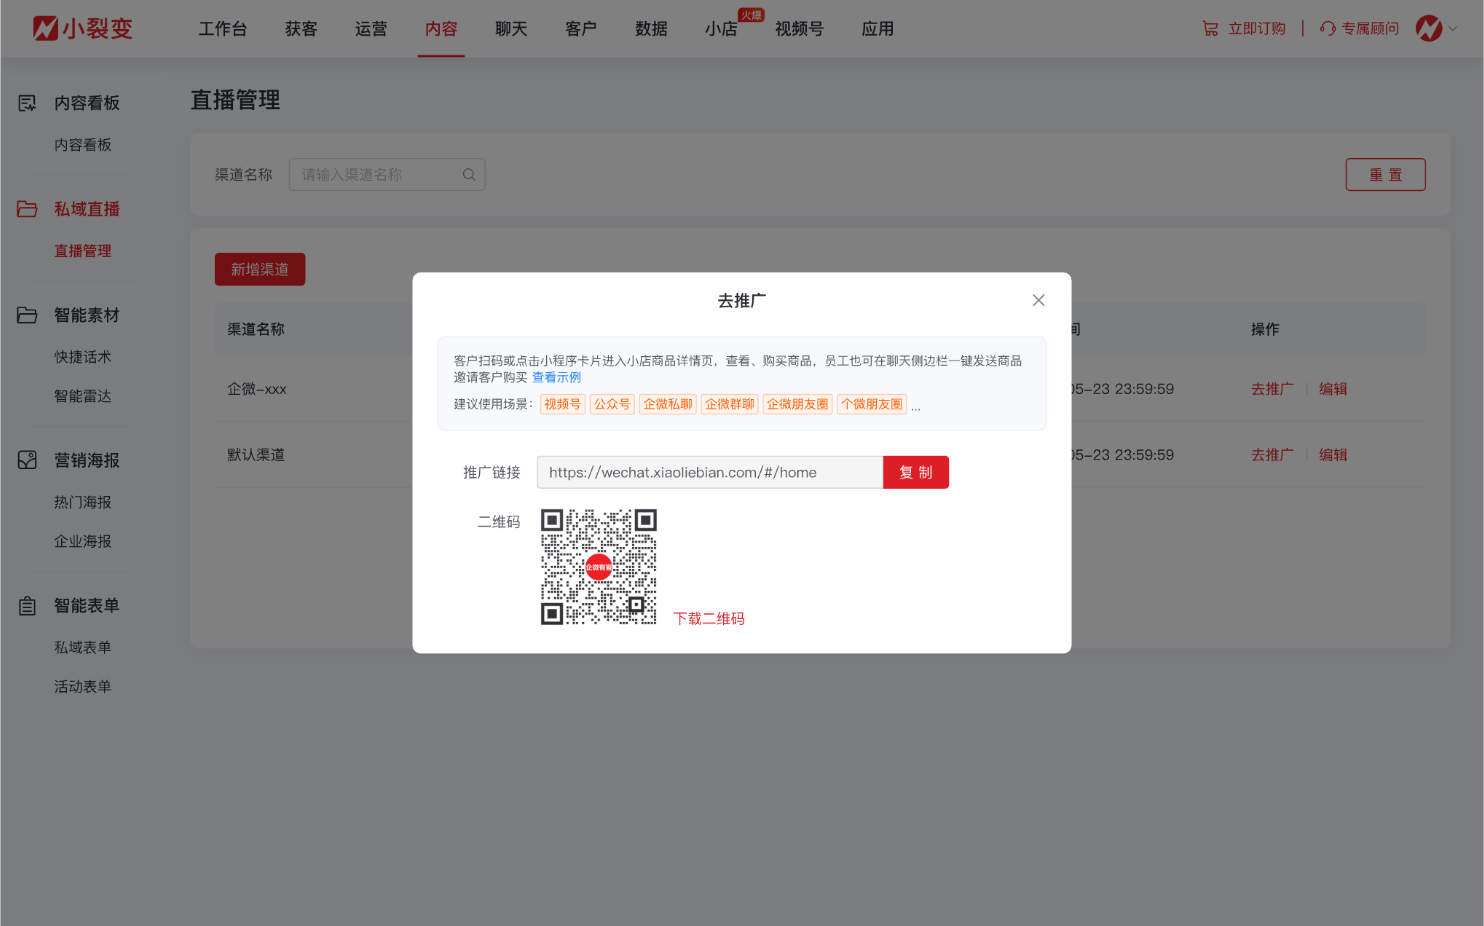Click the 重置 button

(1385, 175)
